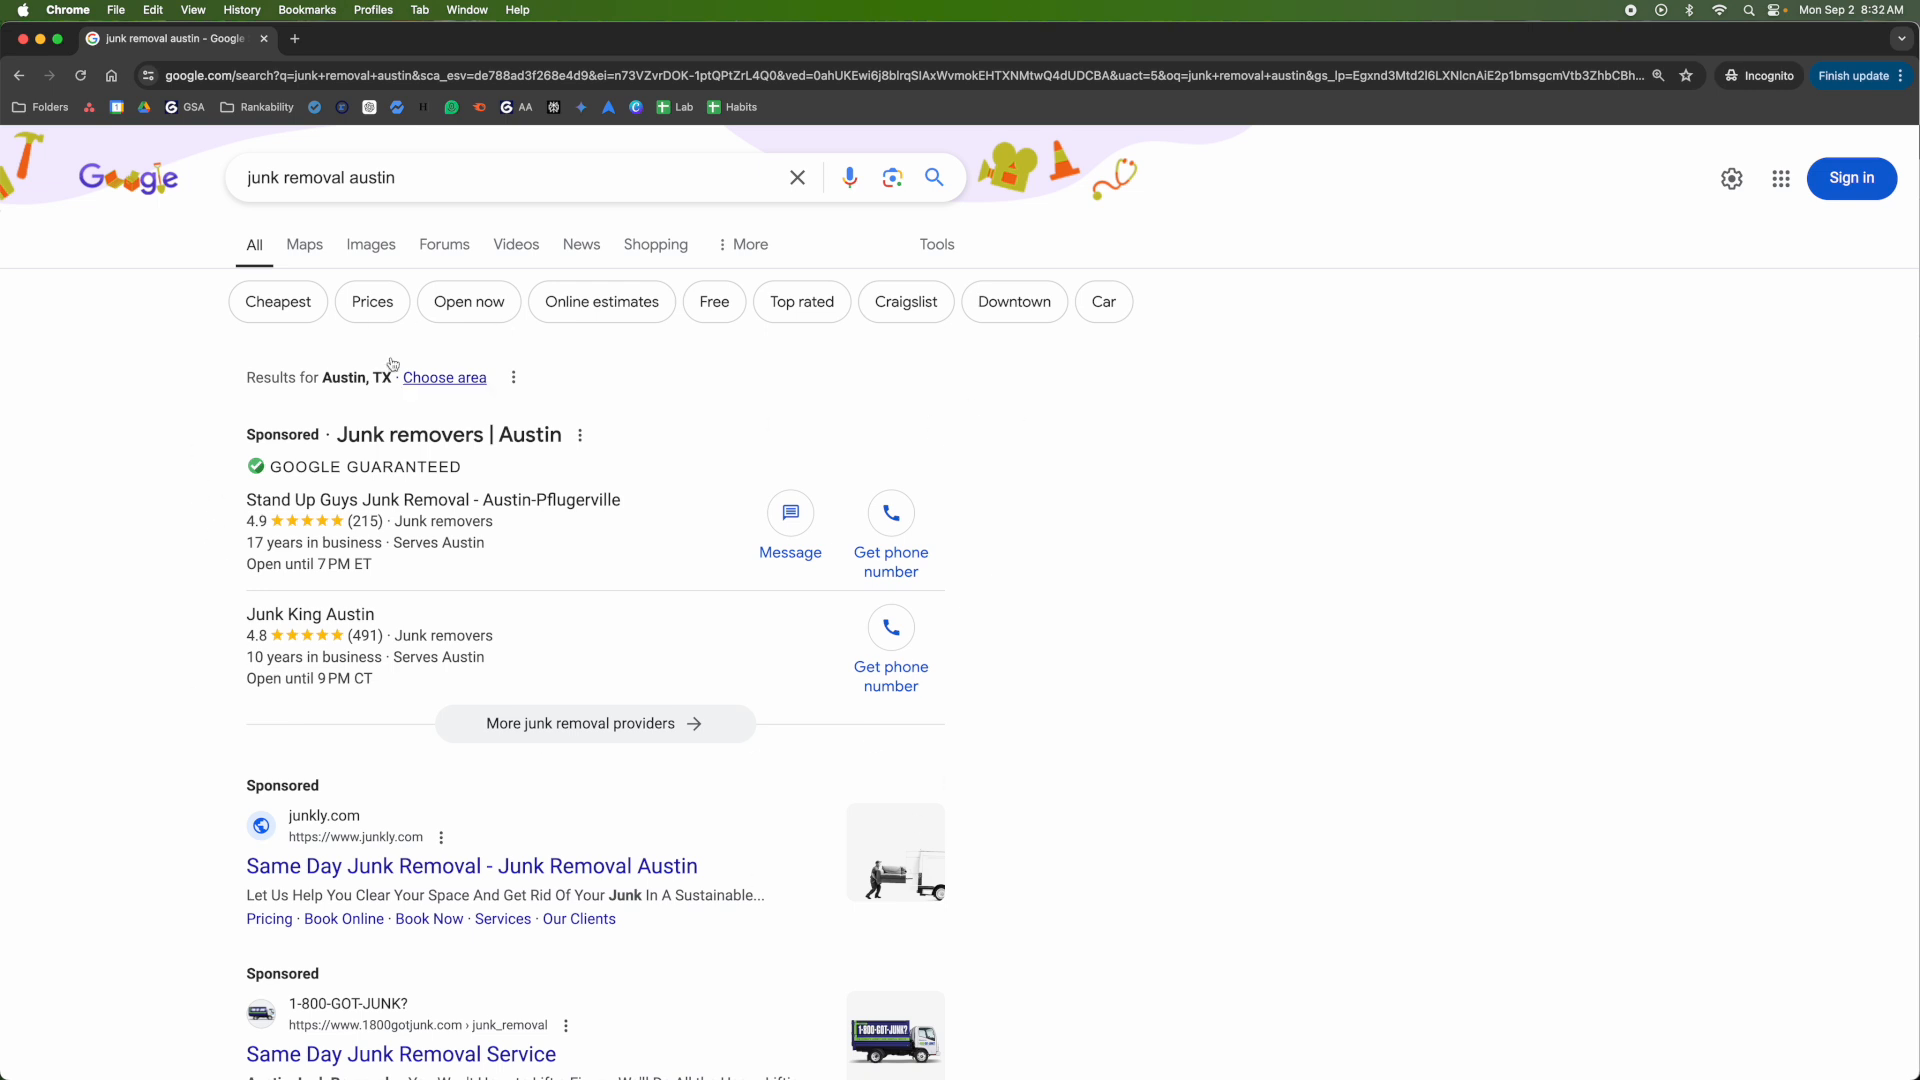The image size is (1920, 1080).
Task: Expand the More search tabs menu
Action: click(743, 245)
